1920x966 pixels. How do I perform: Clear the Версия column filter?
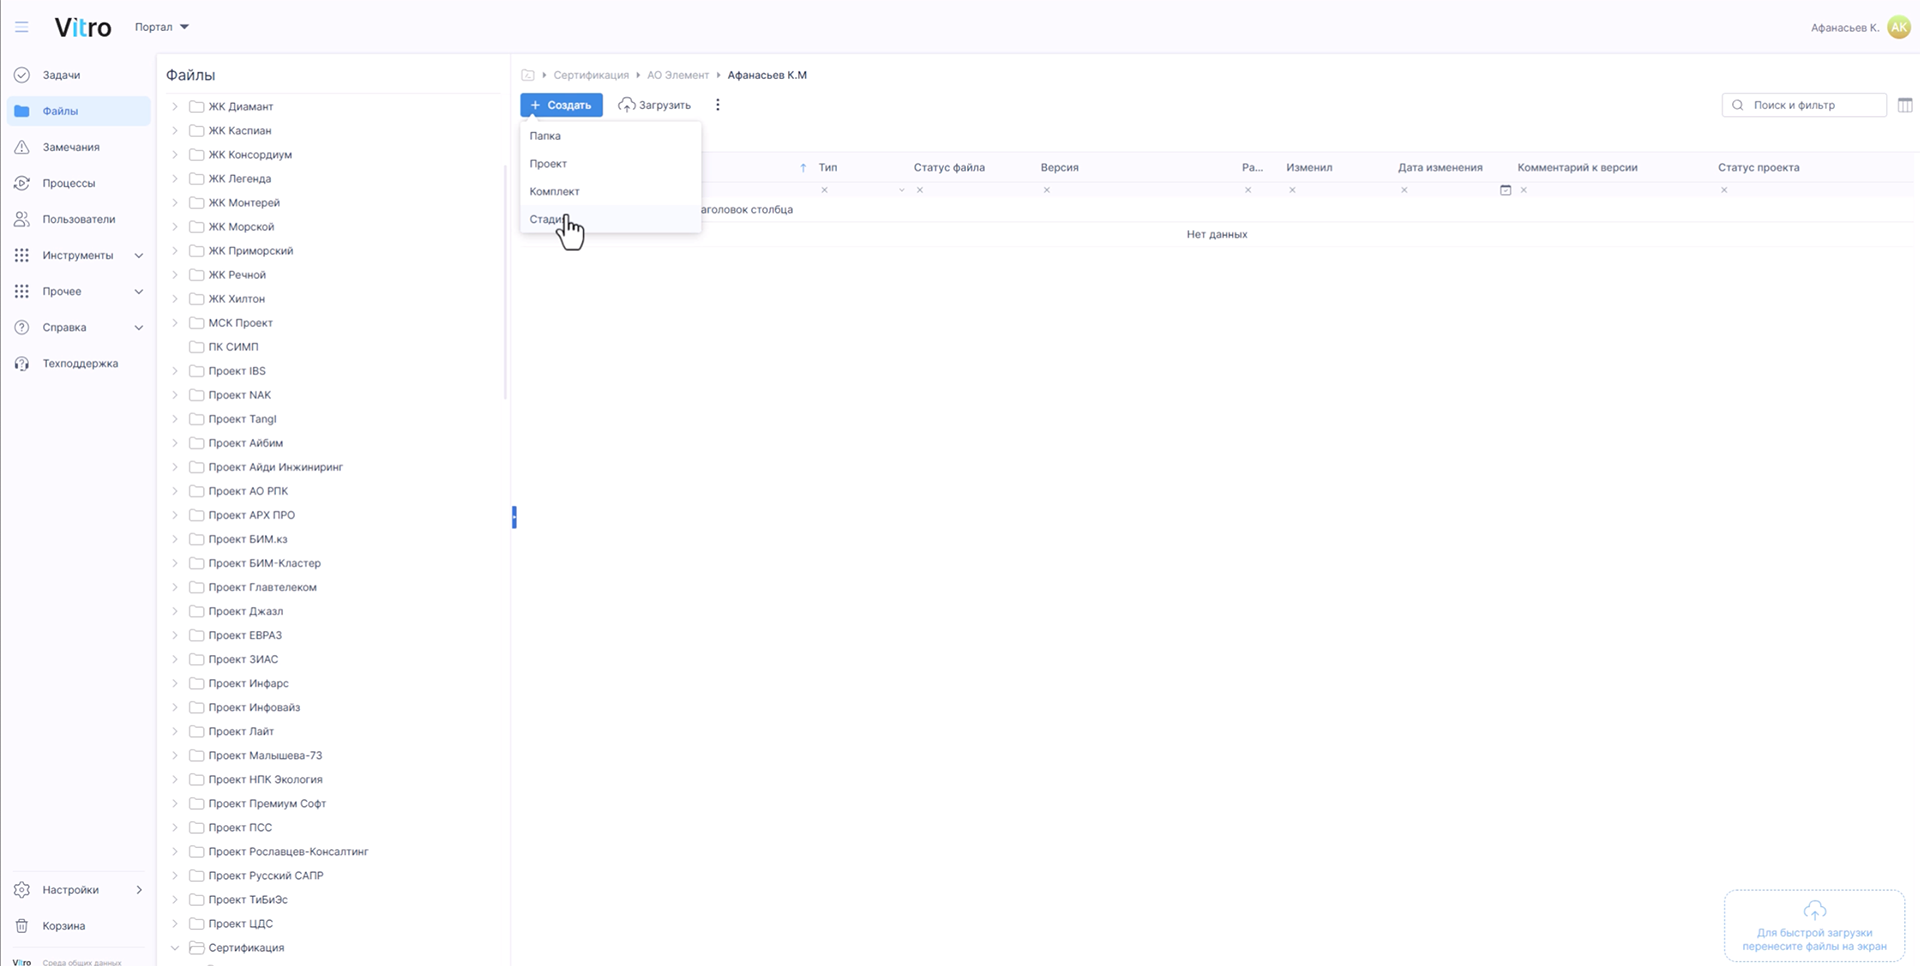tap(1046, 190)
